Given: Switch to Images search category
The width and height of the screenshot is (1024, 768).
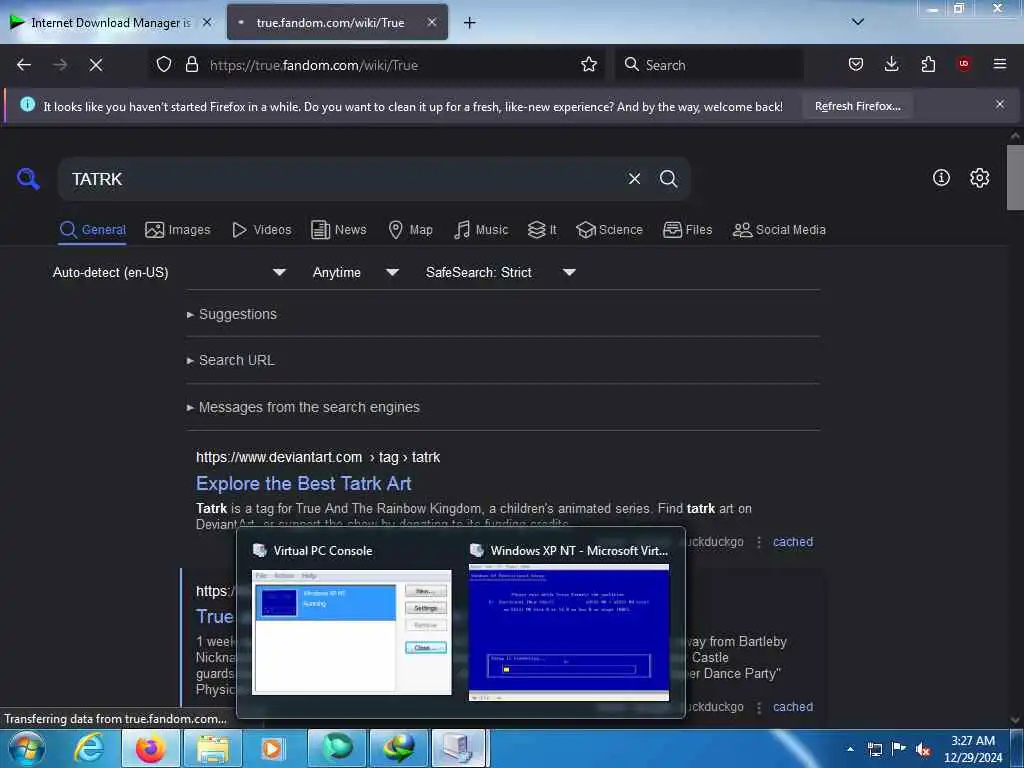Looking at the screenshot, I should pyautogui.click(x=178, y=230).
